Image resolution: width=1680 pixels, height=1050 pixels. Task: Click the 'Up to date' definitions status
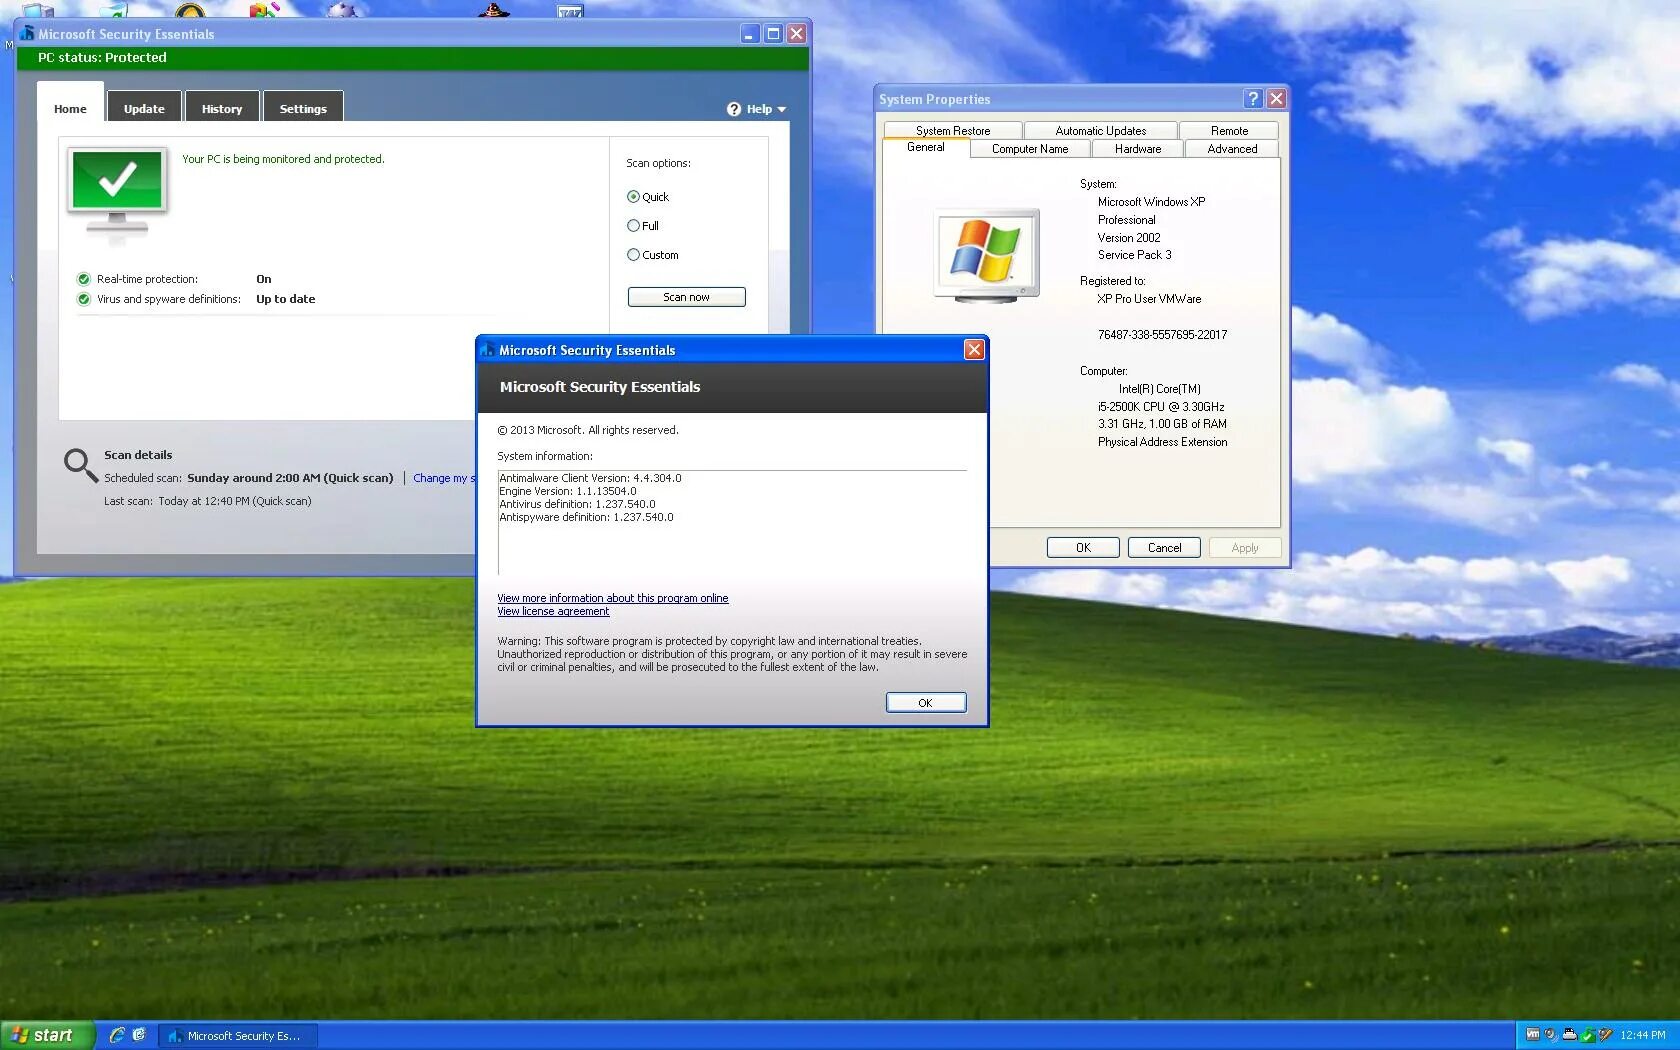click(x=285, y=299)
